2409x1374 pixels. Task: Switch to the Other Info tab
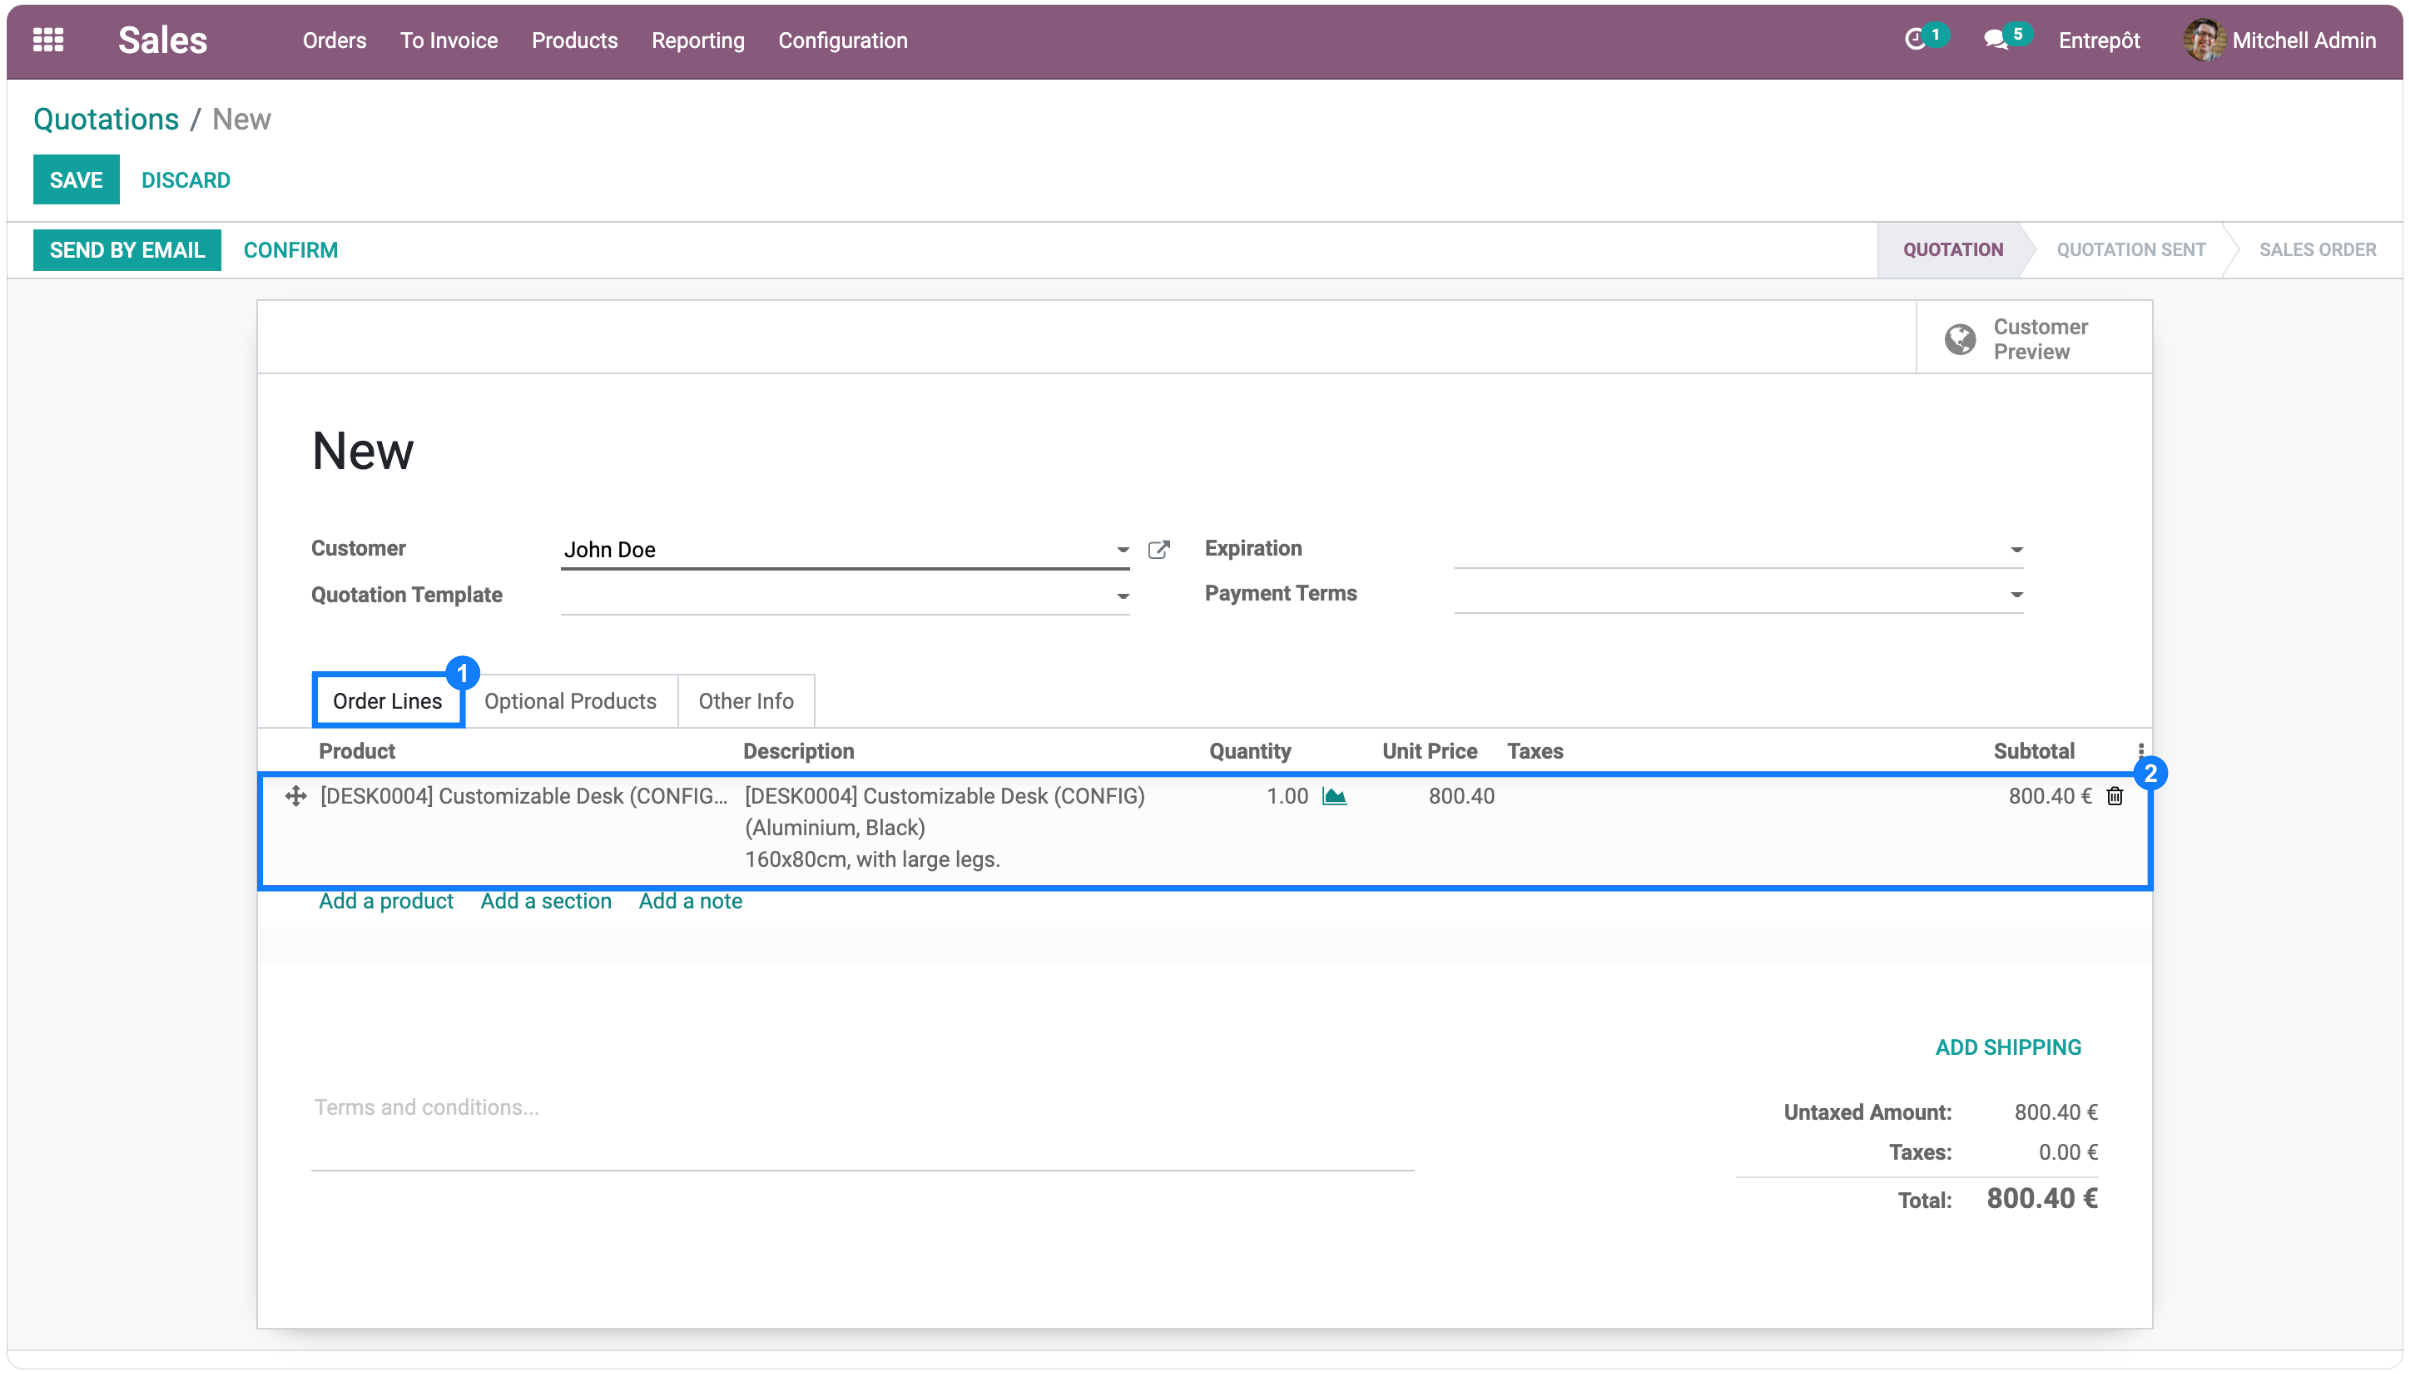point(746,701)
